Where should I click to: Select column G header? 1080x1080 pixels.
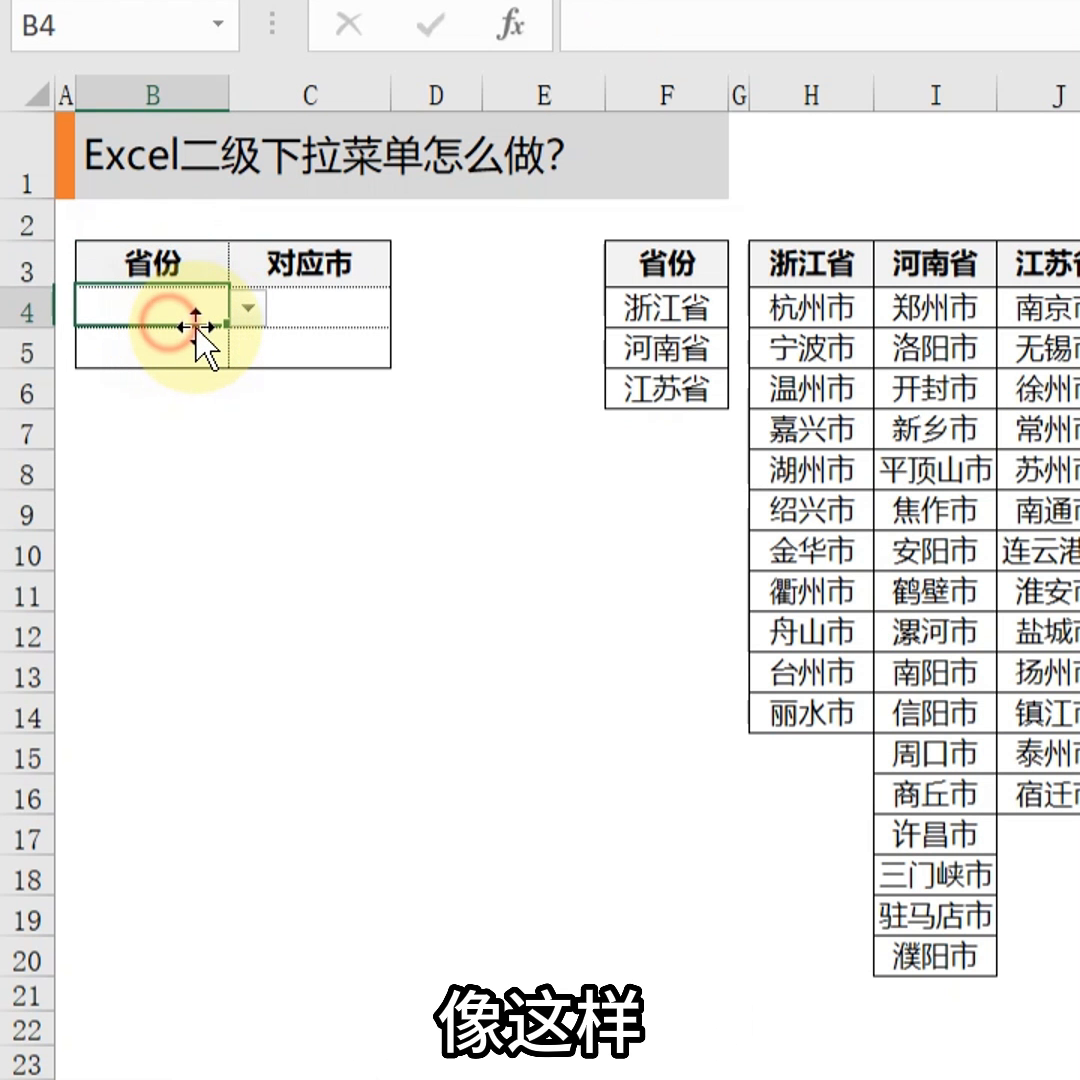[739, 95]
